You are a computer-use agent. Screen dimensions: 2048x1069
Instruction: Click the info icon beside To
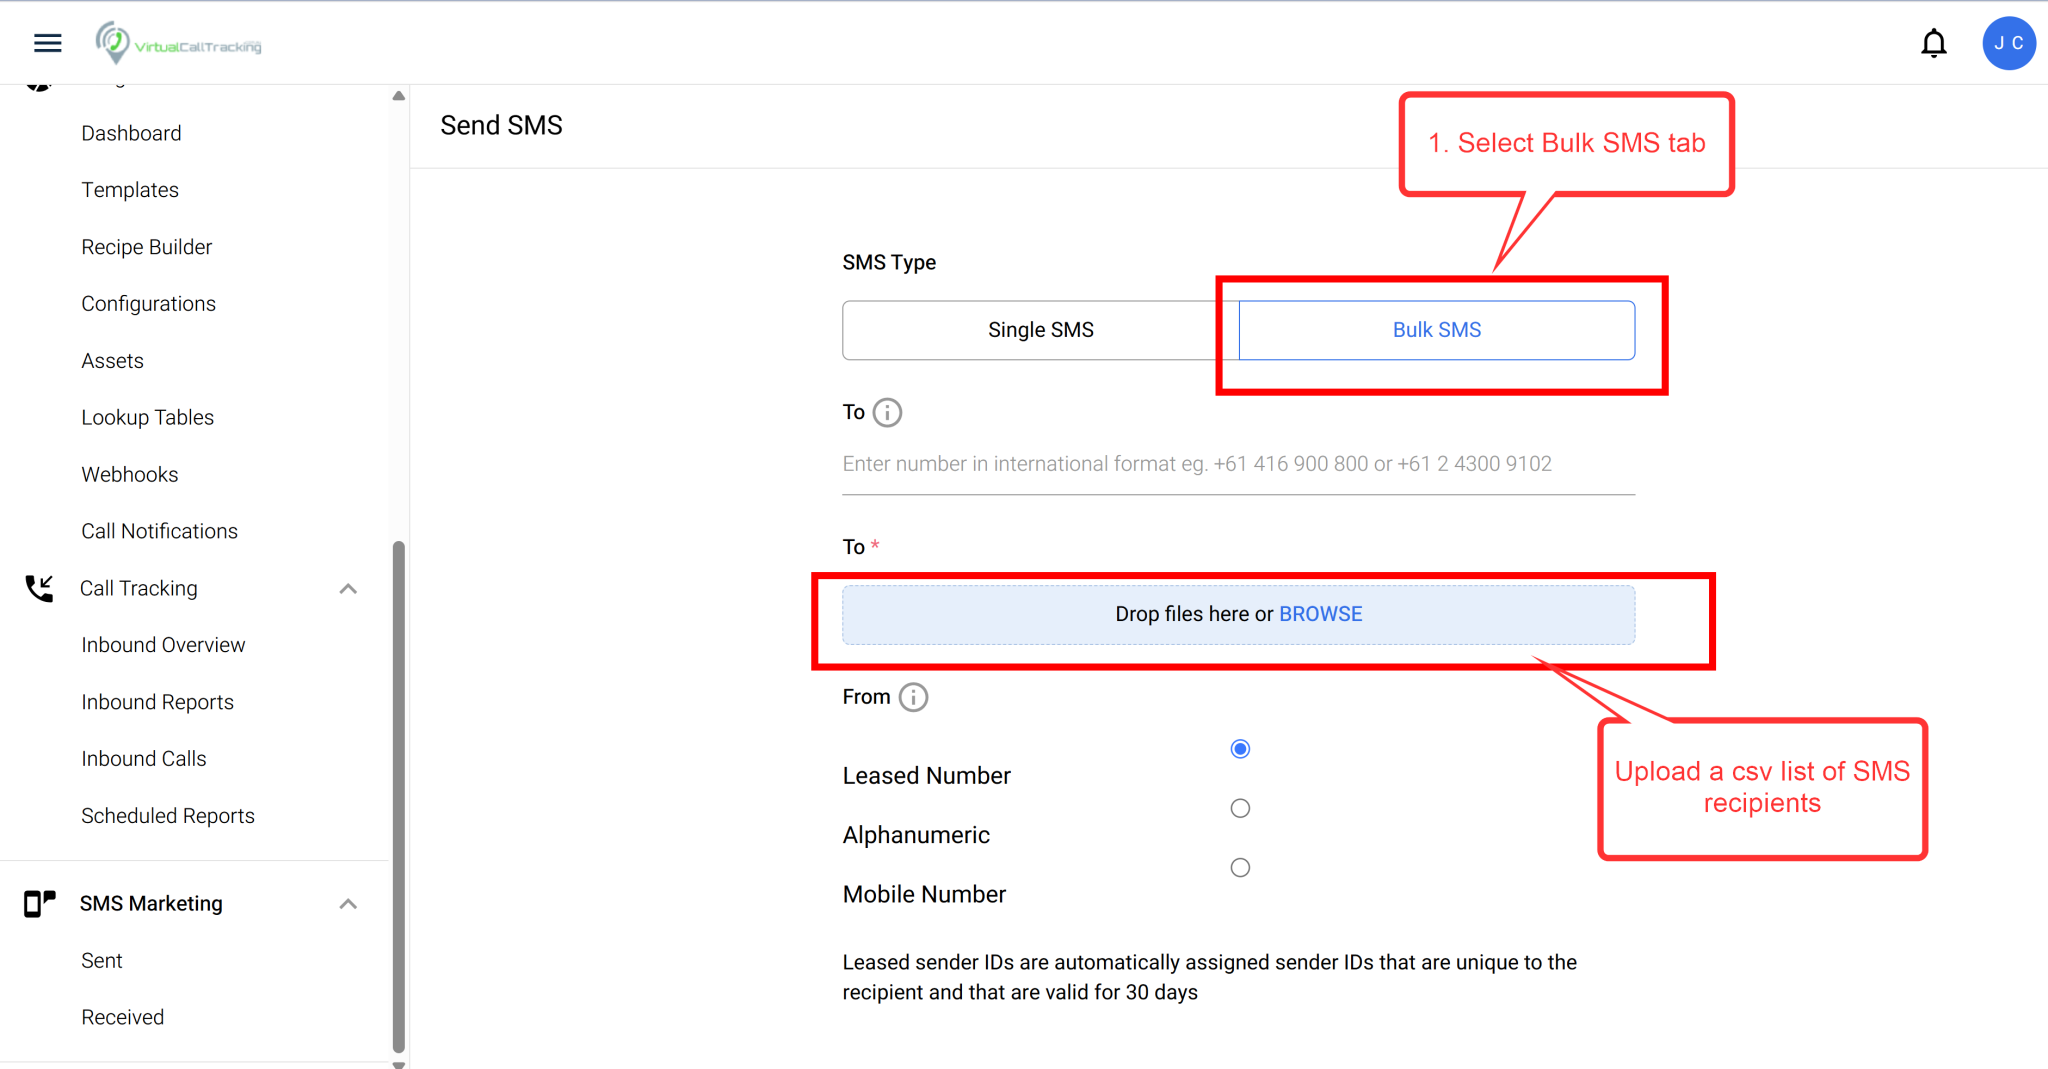pos(887,412)
